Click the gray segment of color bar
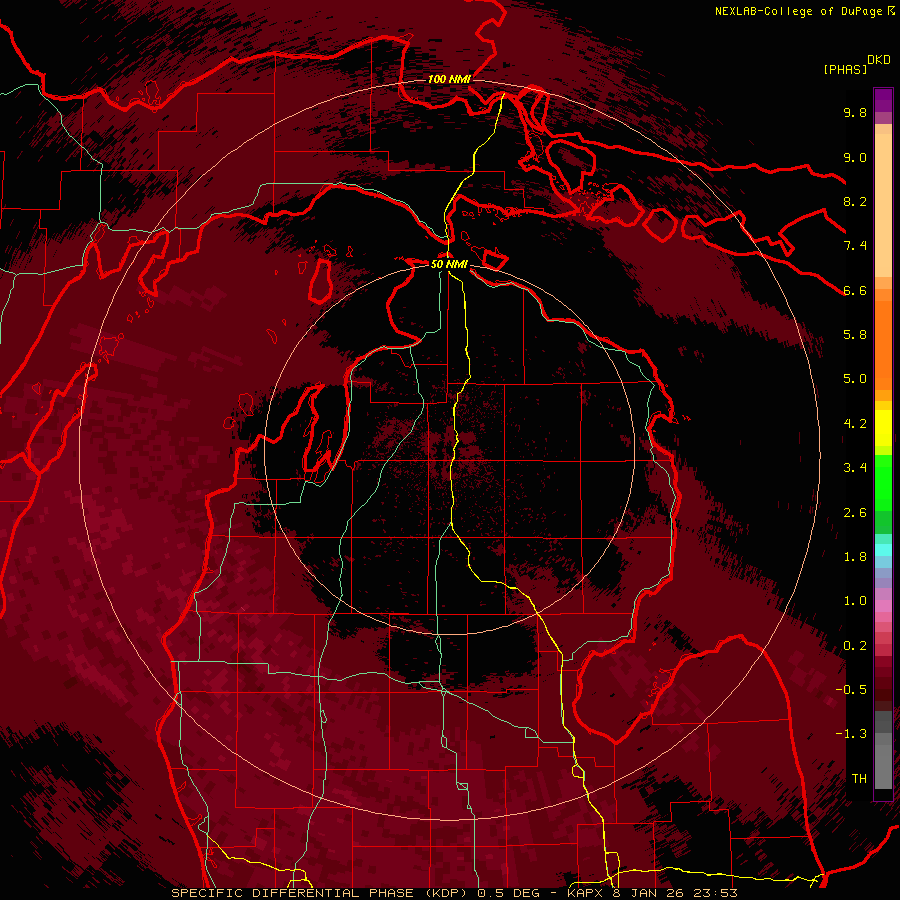This screenshot has height=900, width=900. click(883, 750)
